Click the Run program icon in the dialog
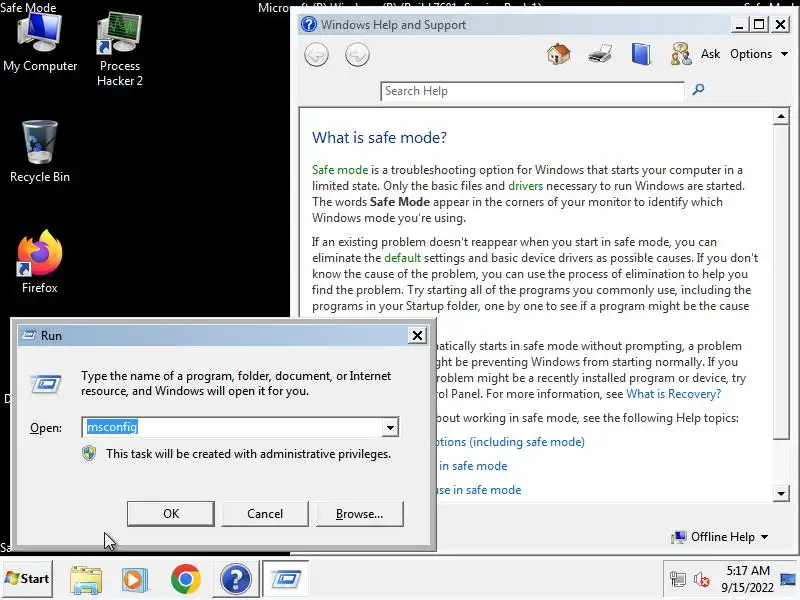Image resolution: width=800 pixels, height=600 pixels. coord(46,384)
